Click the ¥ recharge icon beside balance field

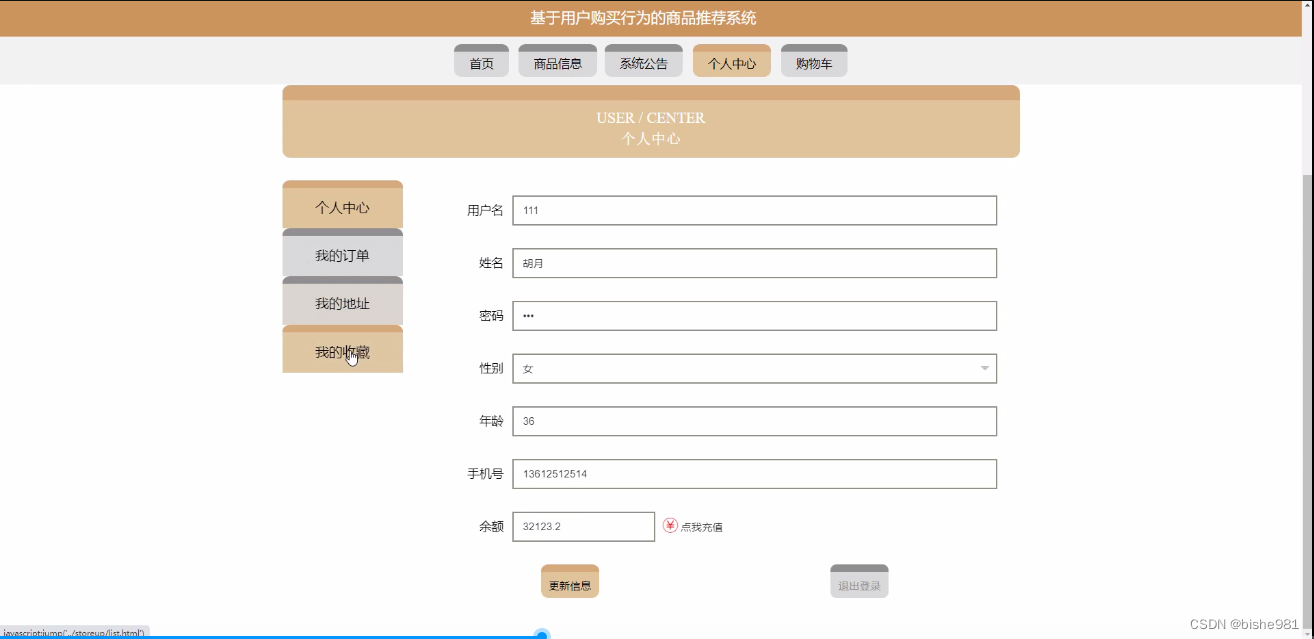pyautogui.click(x=671, y=525)
